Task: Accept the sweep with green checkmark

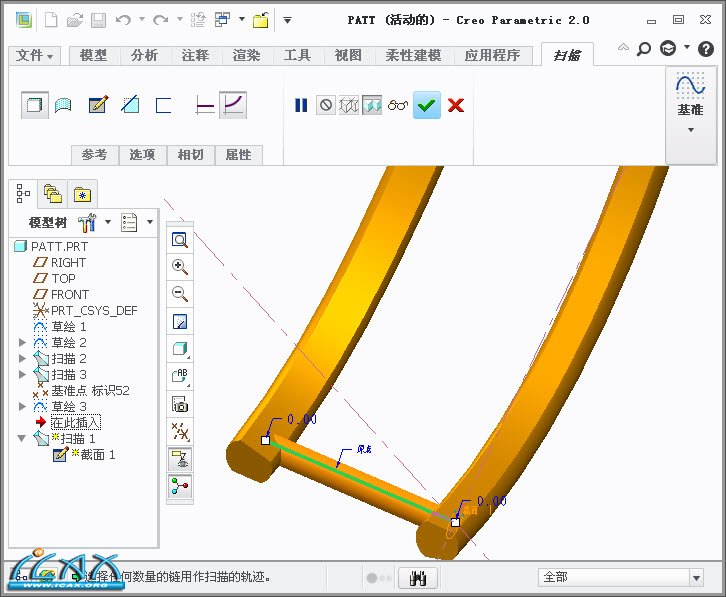Action: [x=427, y=105]
